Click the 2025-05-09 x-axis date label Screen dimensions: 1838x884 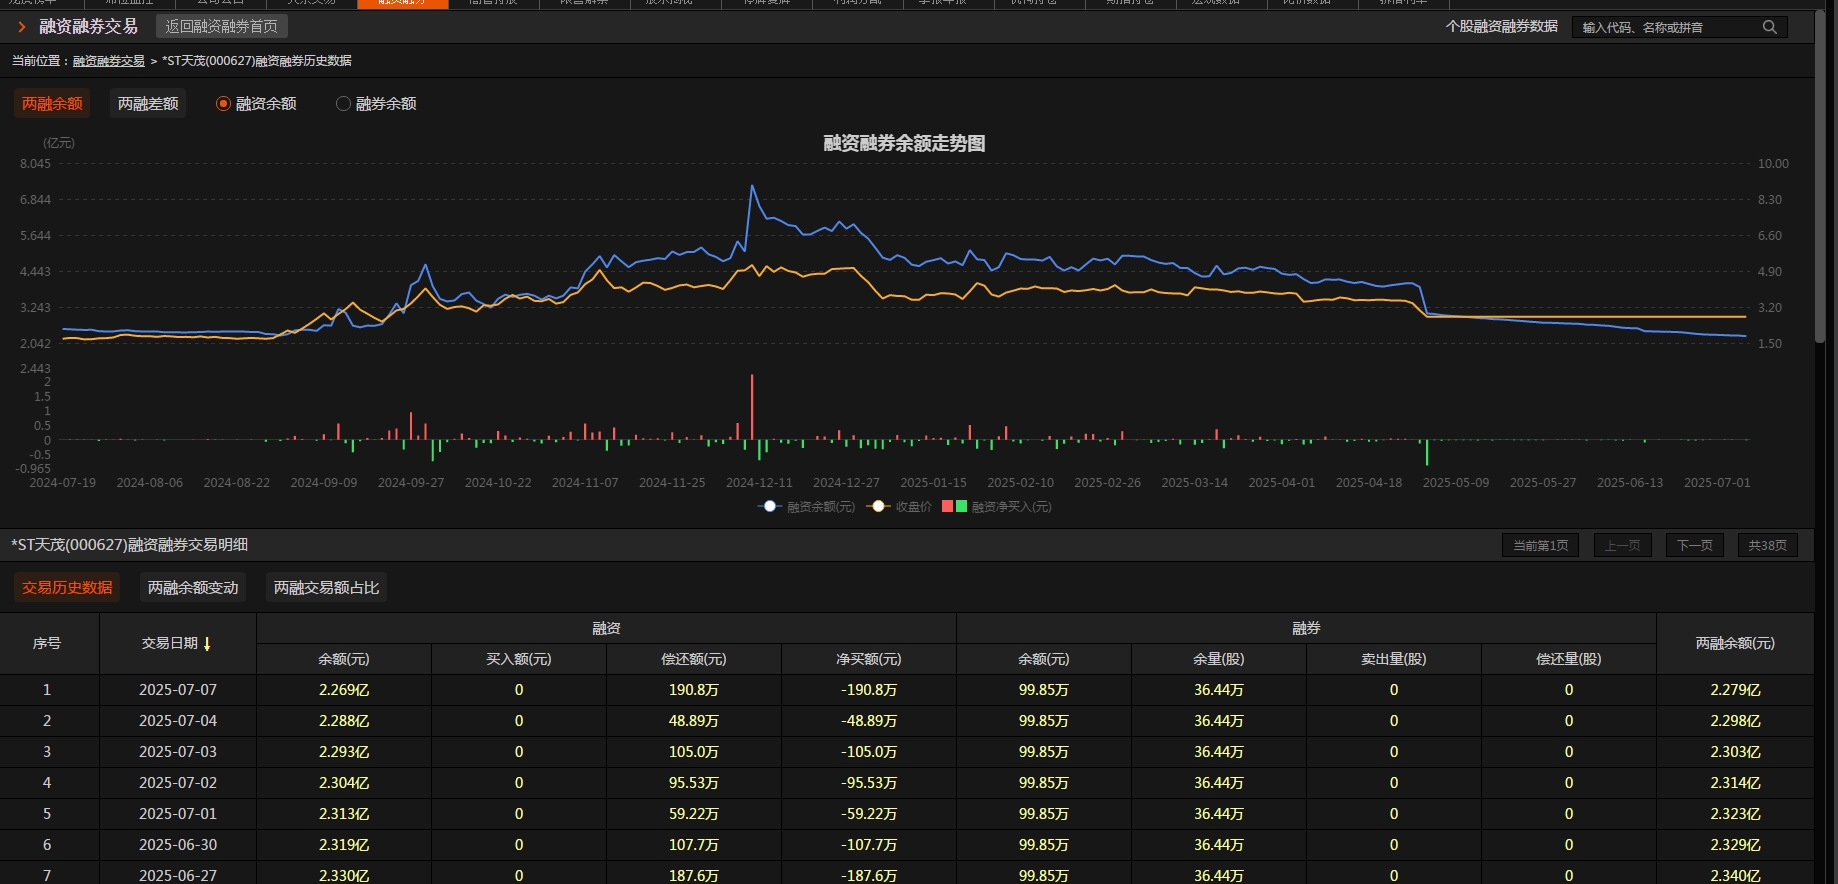point(1456,483)
